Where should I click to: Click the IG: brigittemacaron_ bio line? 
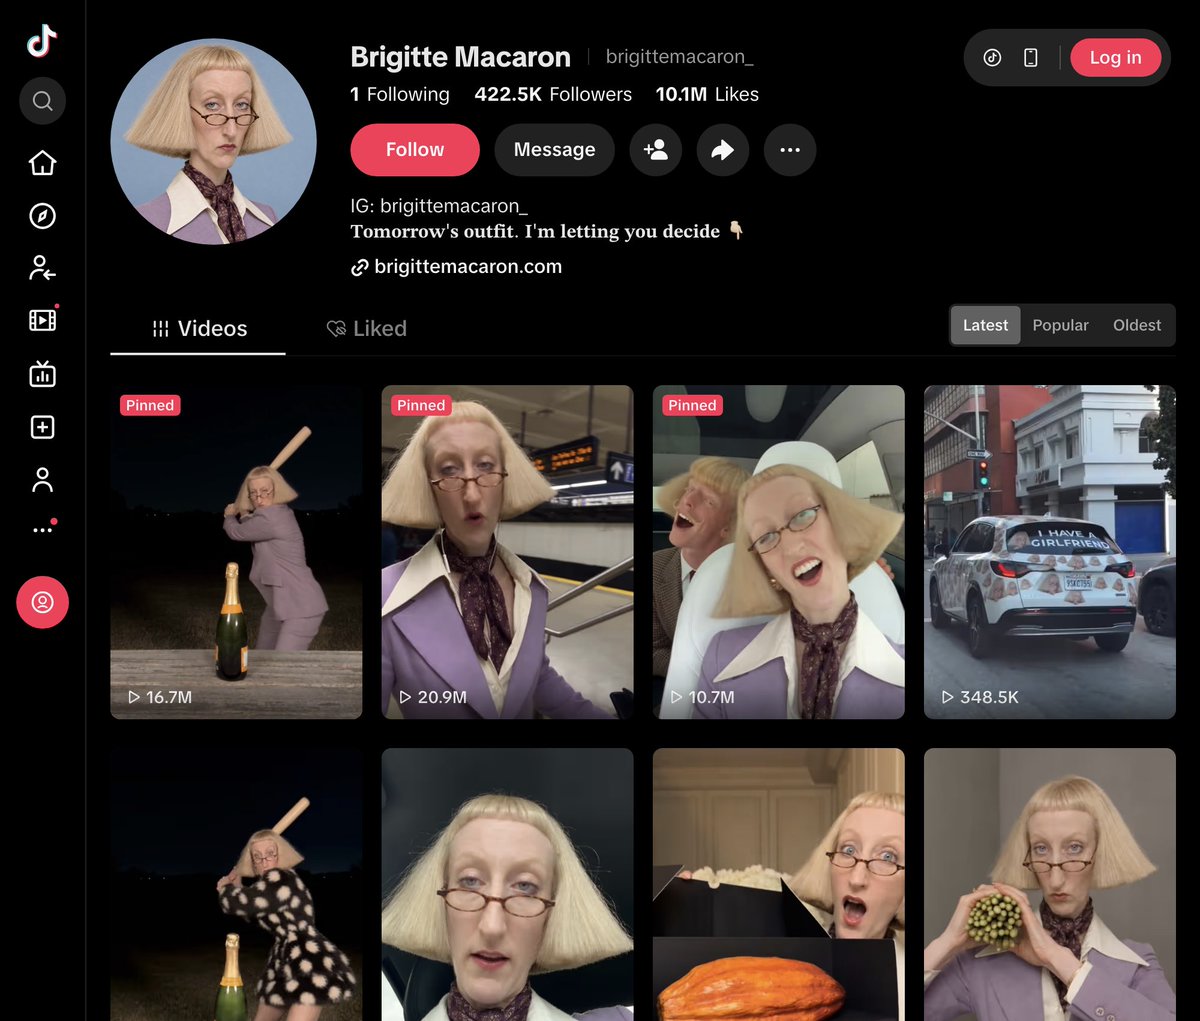pos(439,206)
